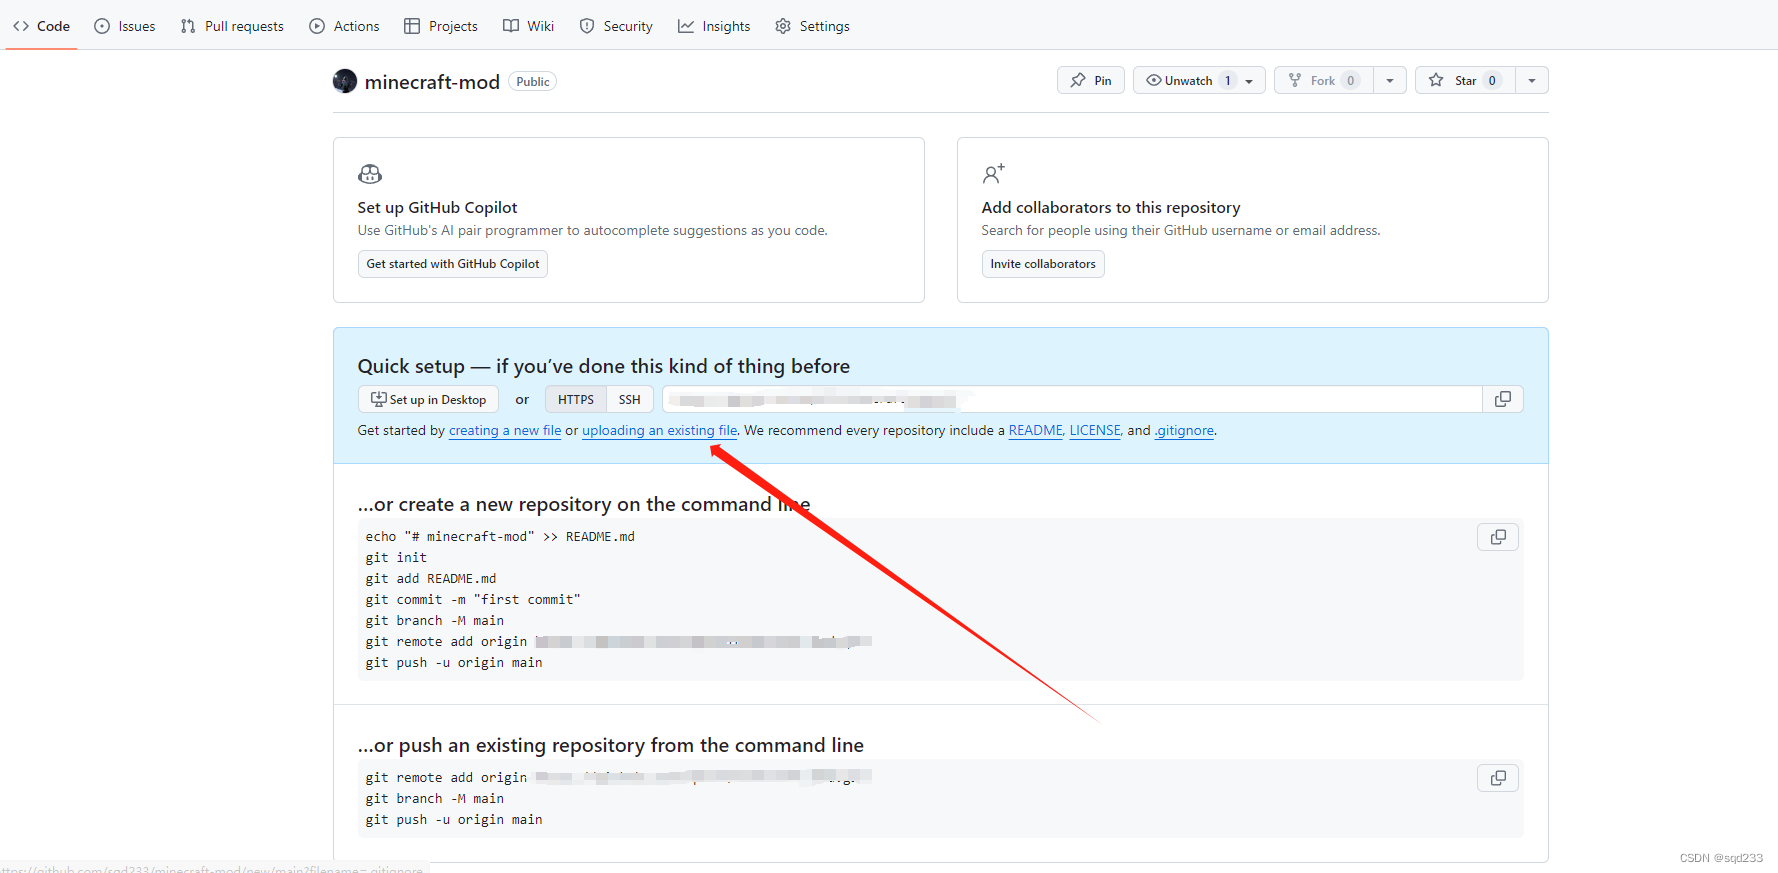
Task: Follow the creating a new file link
Action: coord(505,431)
